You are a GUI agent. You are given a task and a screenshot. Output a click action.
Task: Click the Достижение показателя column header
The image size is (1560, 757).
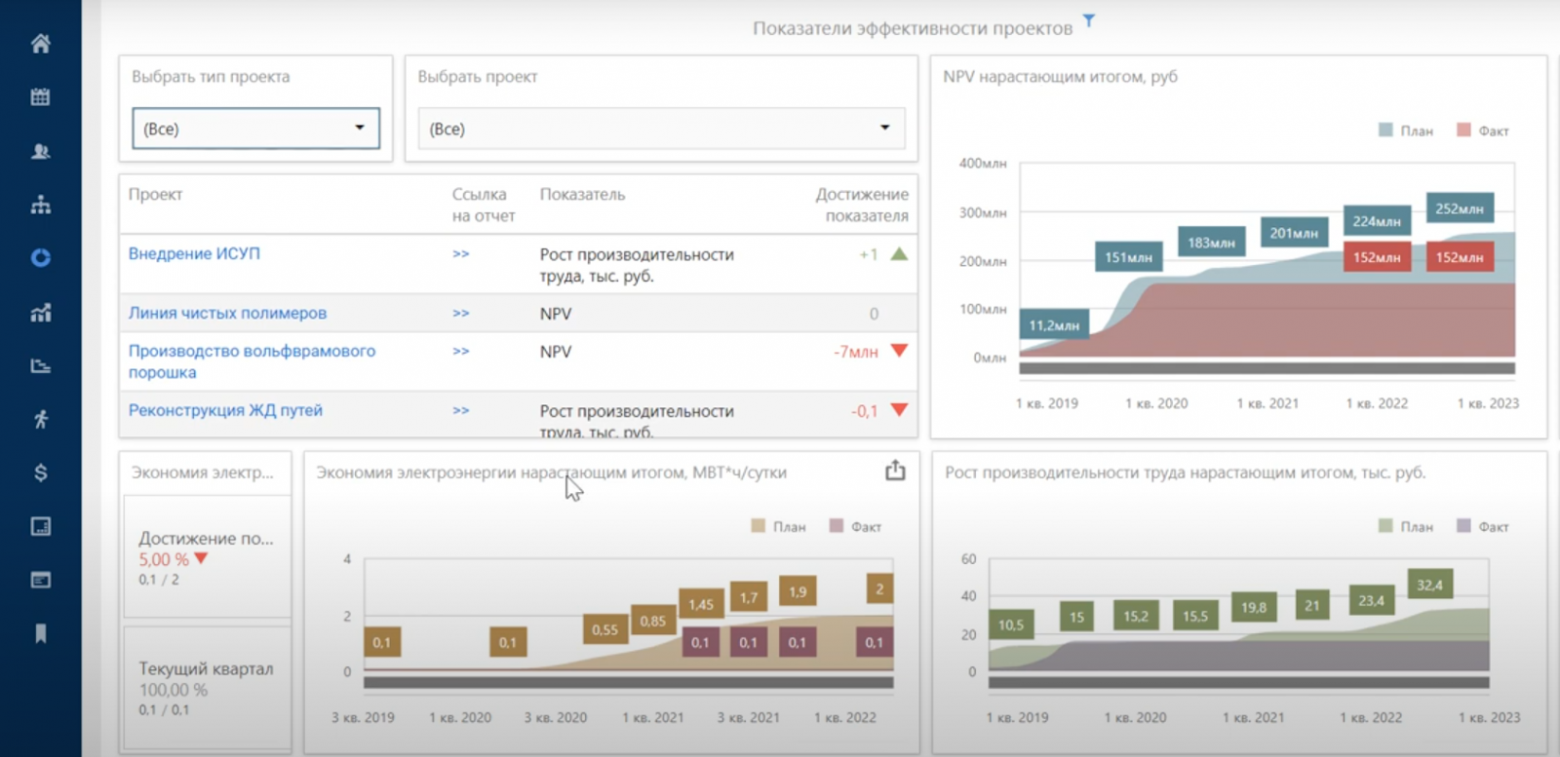coord(861,205)
